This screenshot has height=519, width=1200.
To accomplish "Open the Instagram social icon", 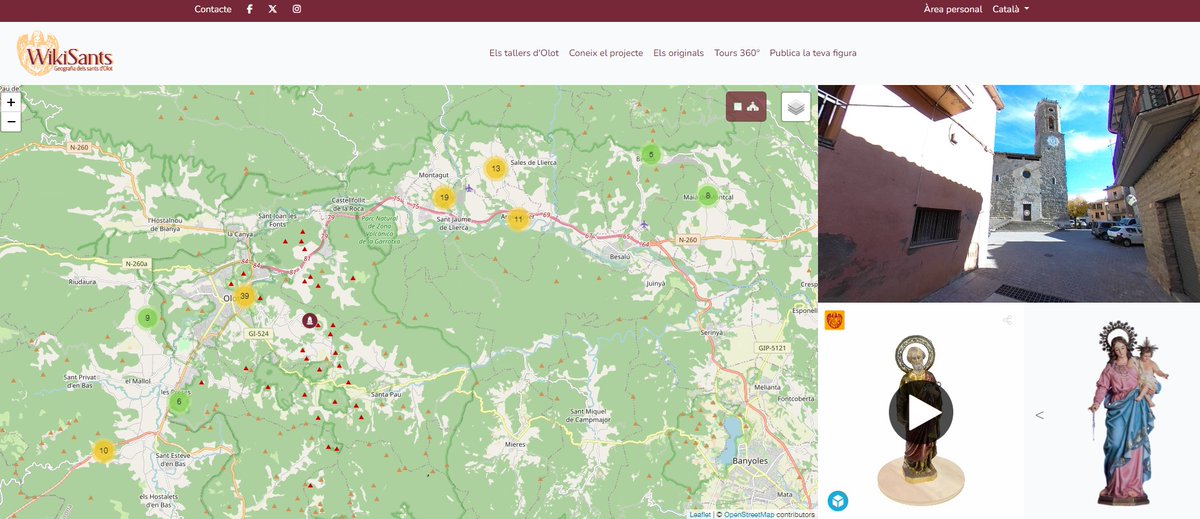I will 297,9.
